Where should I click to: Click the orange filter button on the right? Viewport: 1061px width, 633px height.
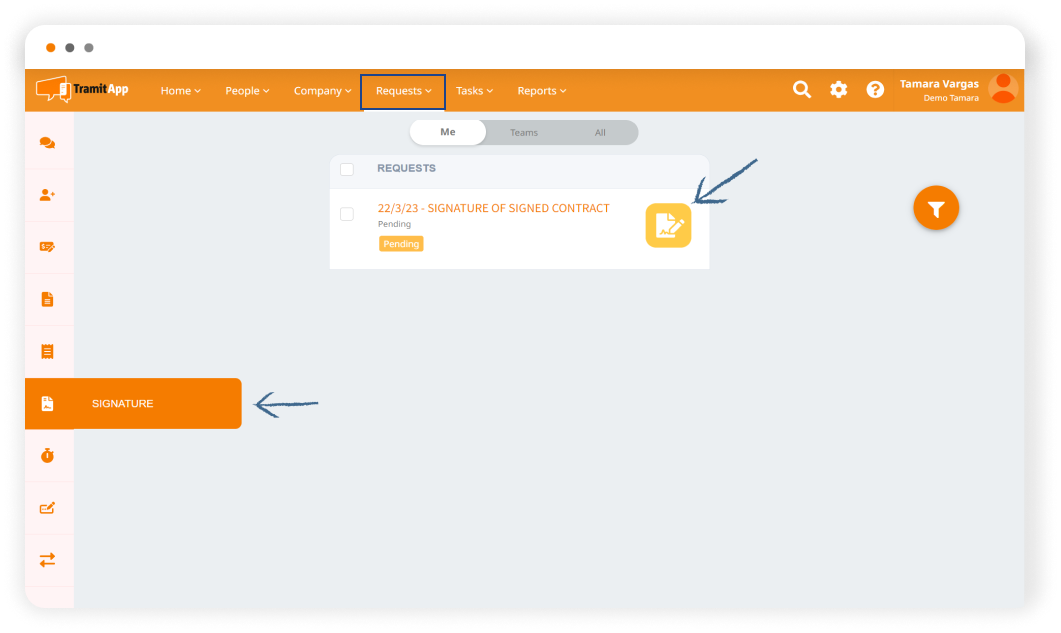tap(936, 208)
